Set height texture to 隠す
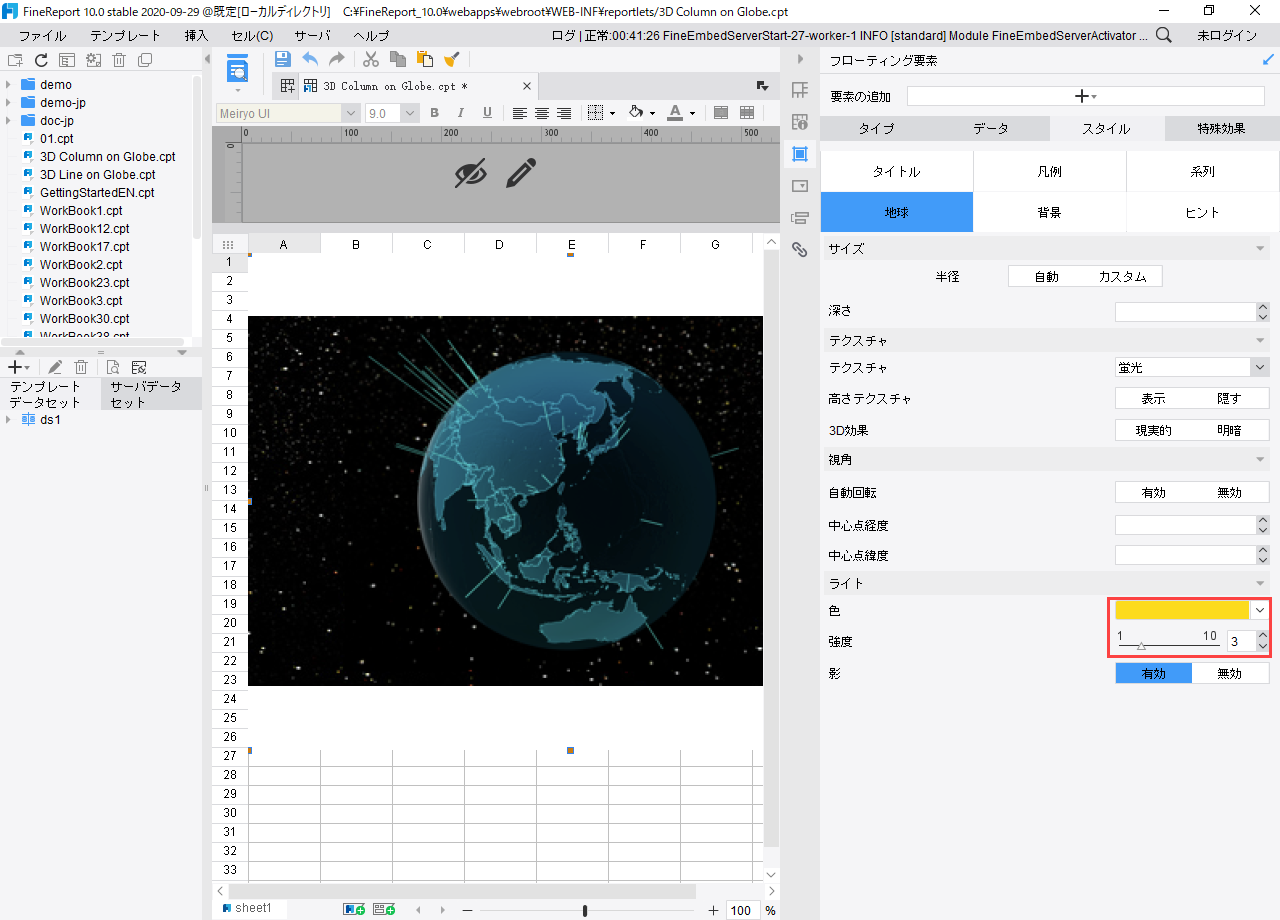Screen dimensions: 1280x920 tap(1230, 398)
